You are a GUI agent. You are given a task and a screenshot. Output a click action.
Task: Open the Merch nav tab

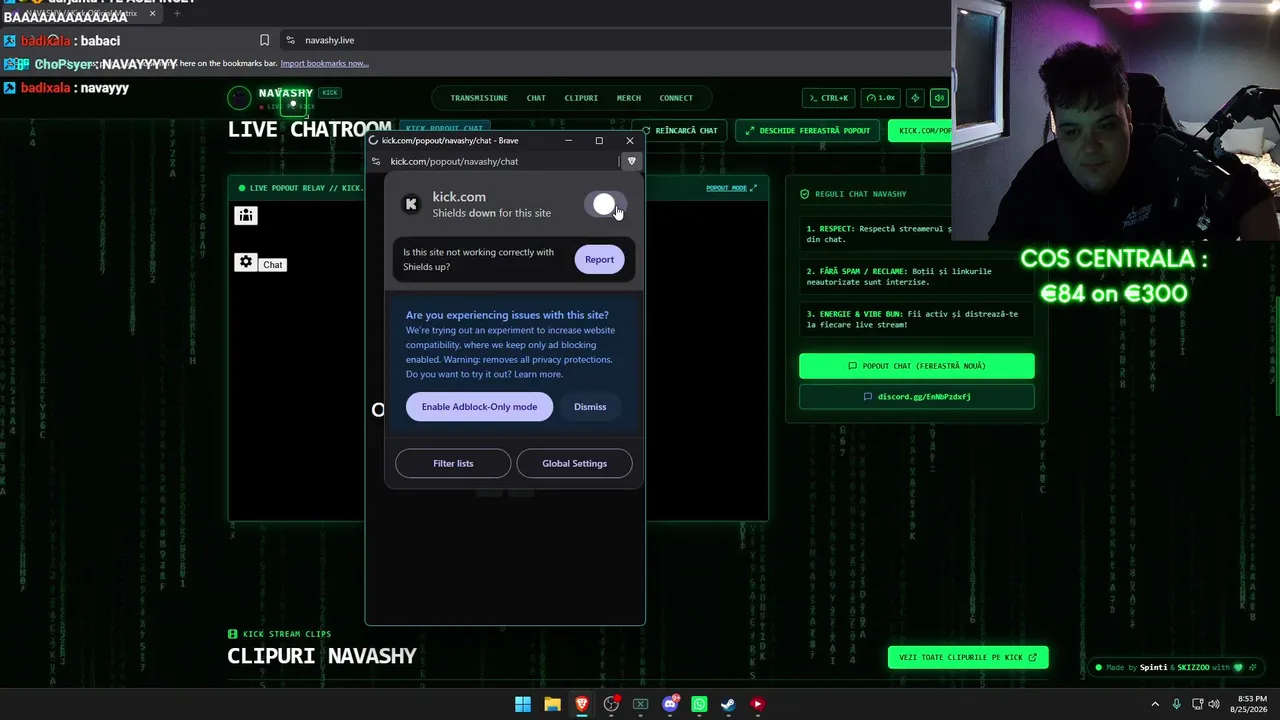click(x=629, y=98)
